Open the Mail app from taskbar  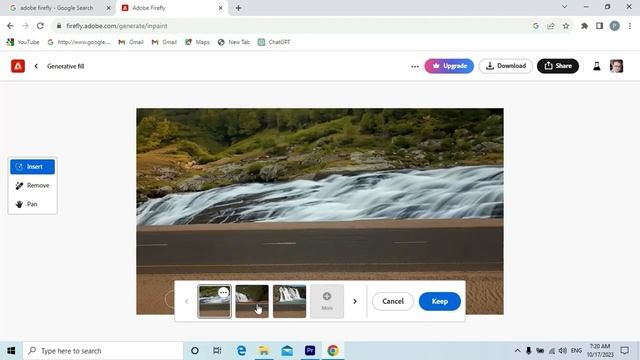point(287,351)
